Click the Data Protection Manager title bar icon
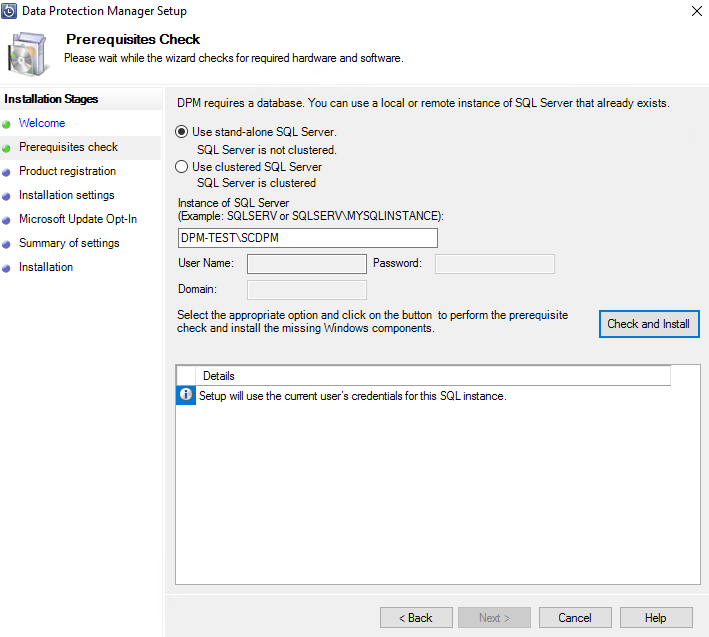Image resolution: width=709 pixels, height=637 pixels. click(x=10, y=11)
